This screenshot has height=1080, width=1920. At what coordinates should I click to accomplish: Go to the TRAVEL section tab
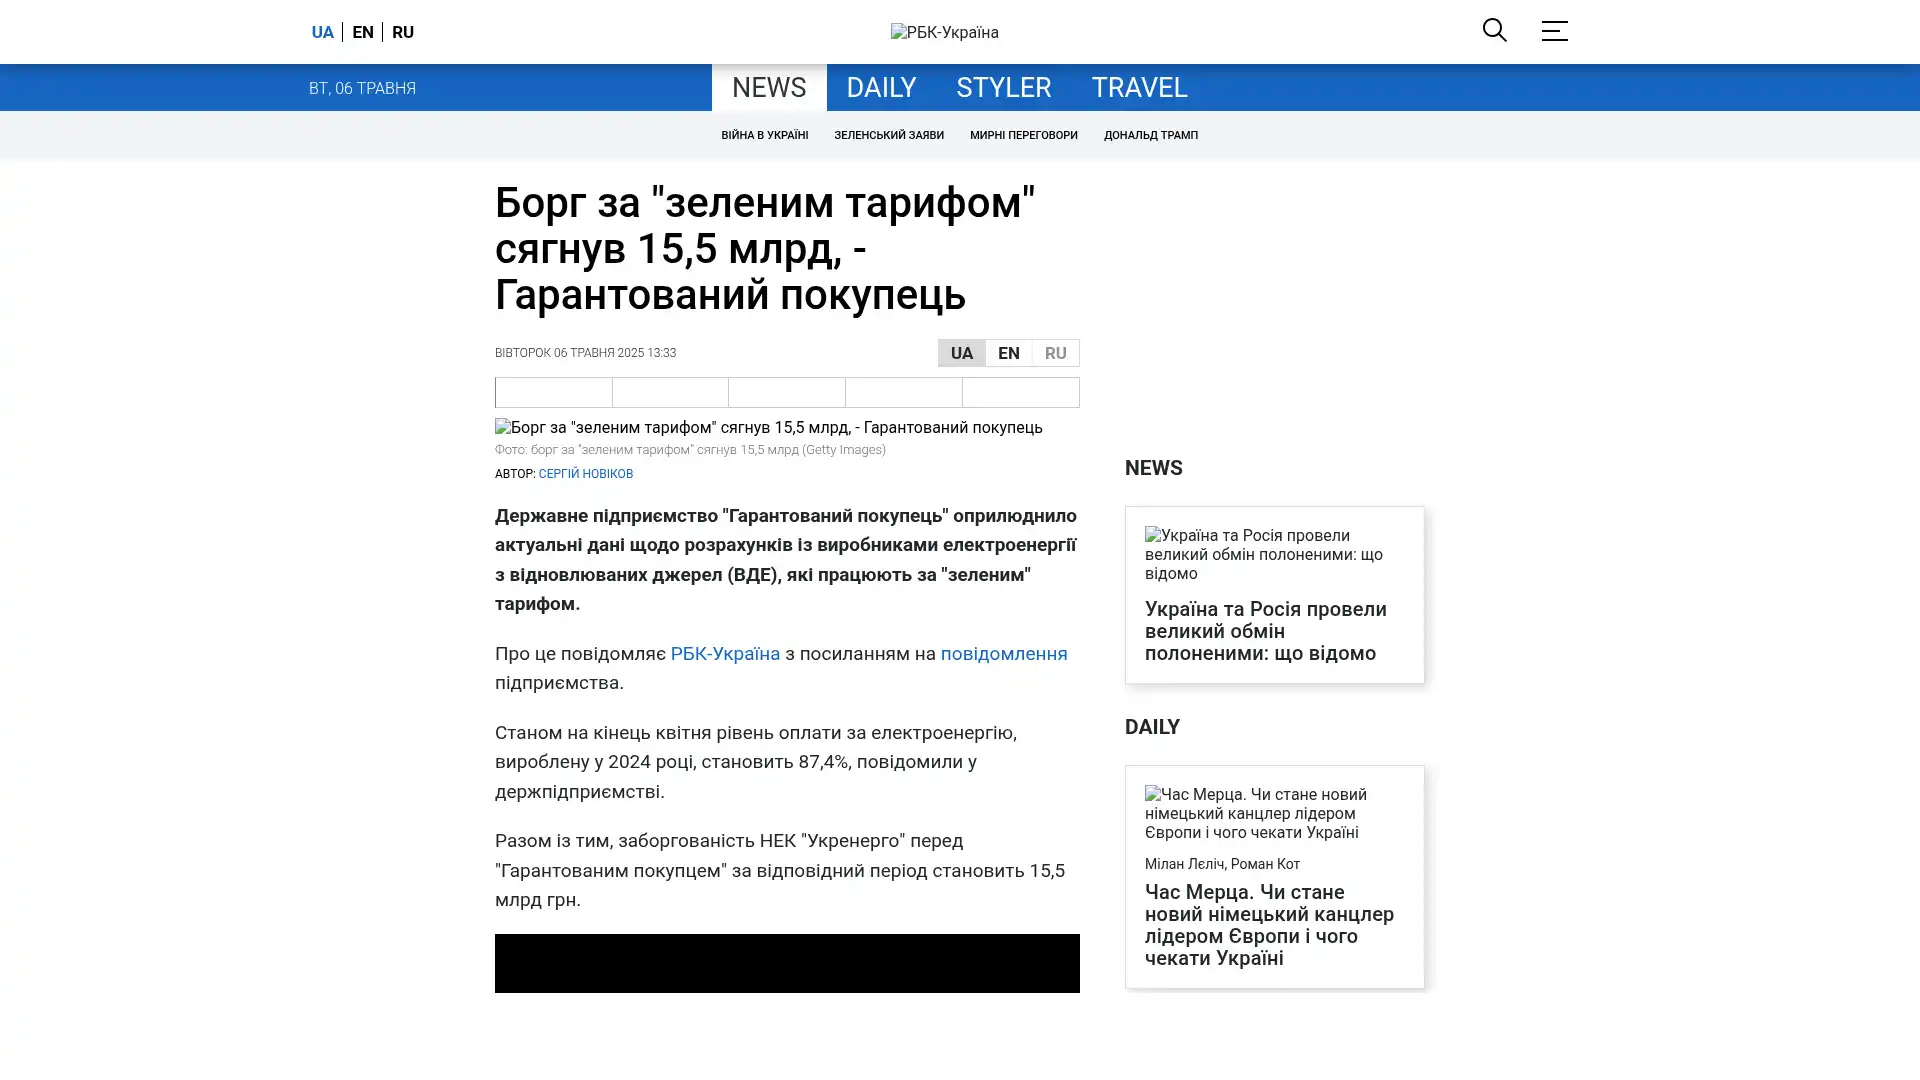point(1138,88)
